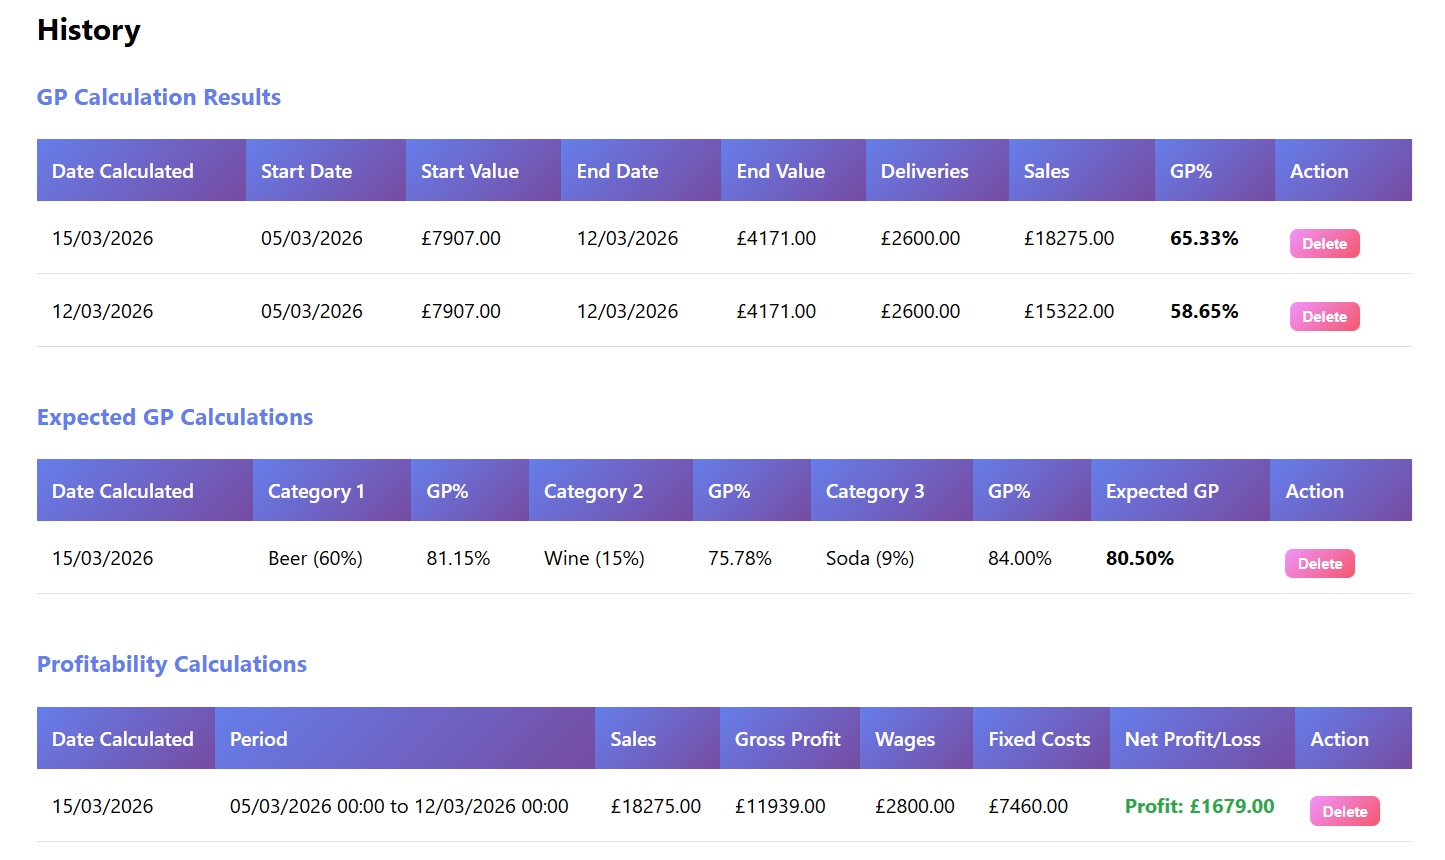1445x860 pixels.
Task: Click the History page title
Action: 89,30
